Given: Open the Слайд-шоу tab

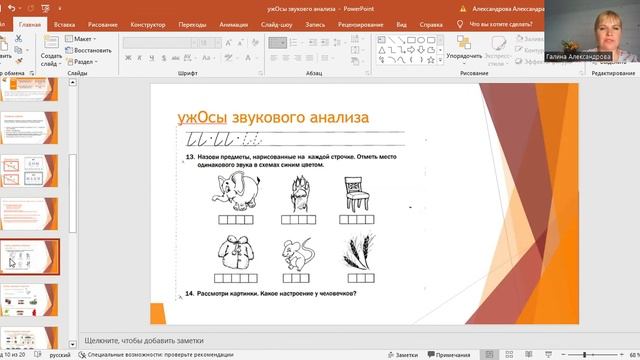Looking at the screenshot, I should tap(276, 24).
